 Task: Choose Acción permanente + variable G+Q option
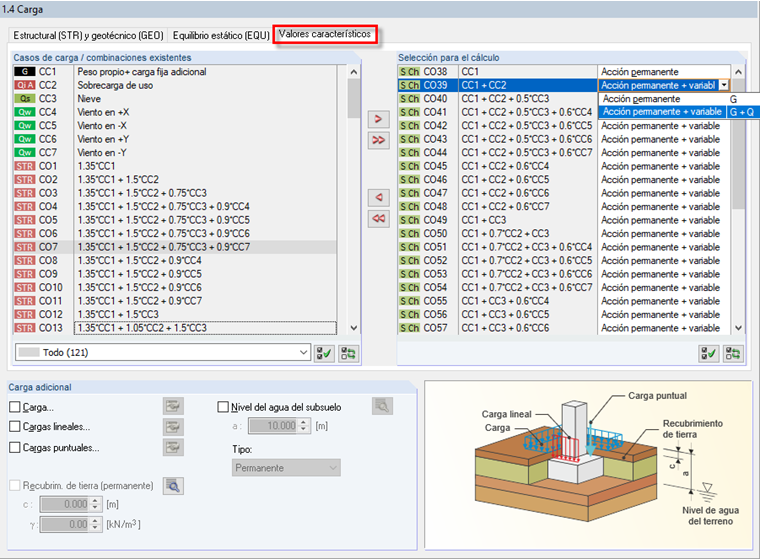point(679,112)
